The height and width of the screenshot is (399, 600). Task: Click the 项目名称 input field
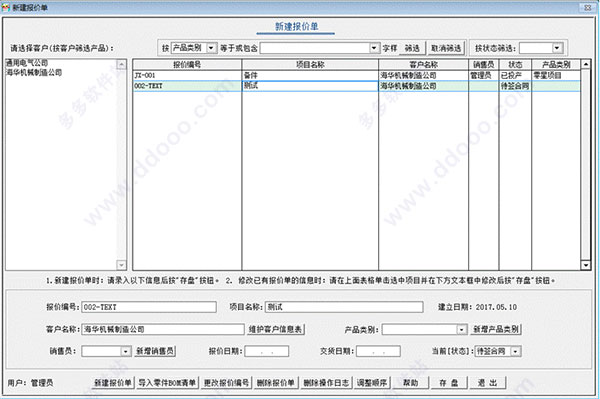(x=344, y=307)
